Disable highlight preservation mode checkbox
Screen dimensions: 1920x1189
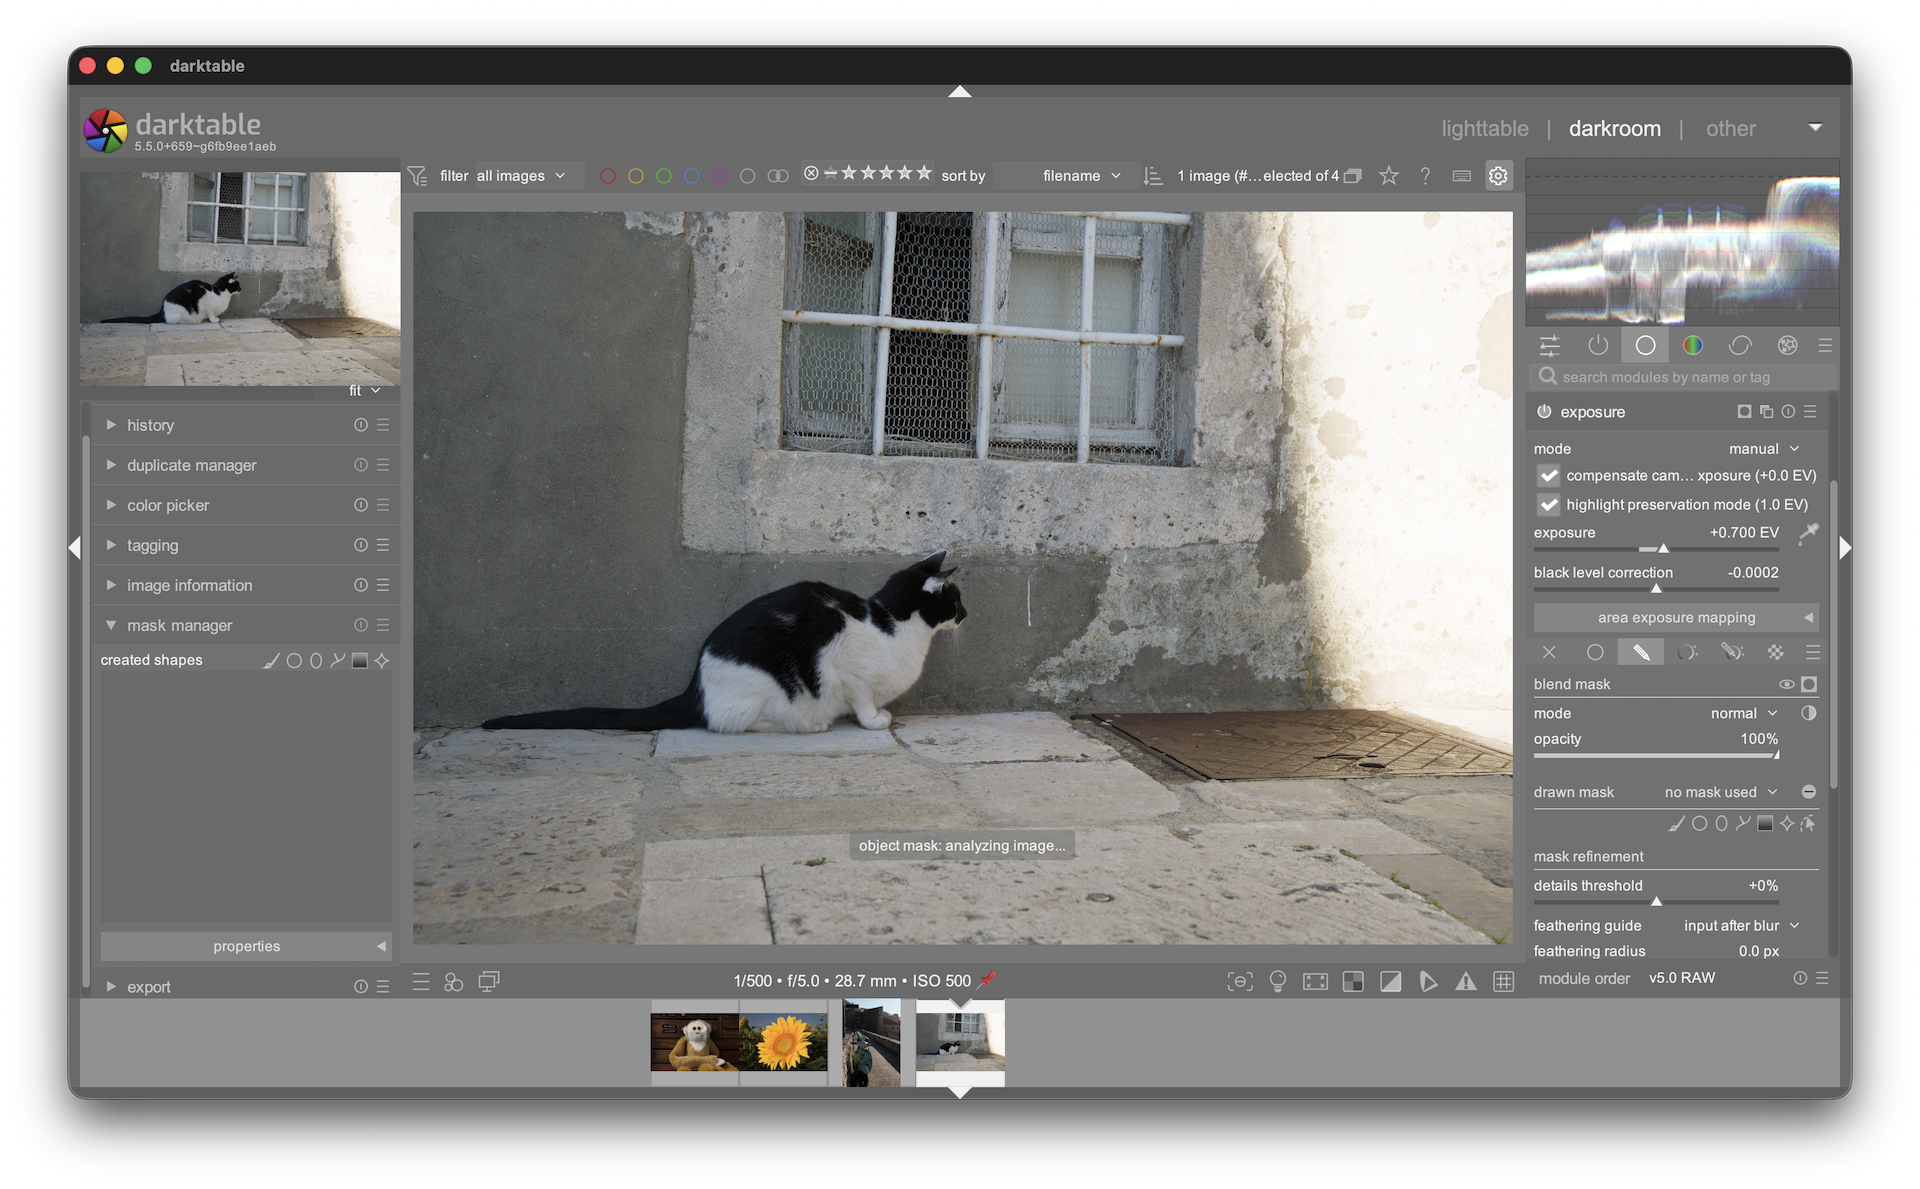coord(1549,505)
